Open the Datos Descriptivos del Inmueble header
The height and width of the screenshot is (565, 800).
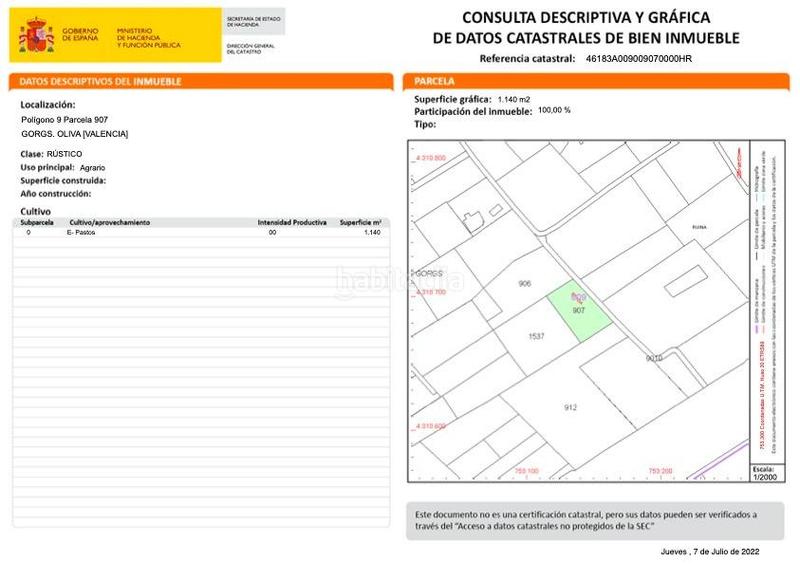pos(200,81)
